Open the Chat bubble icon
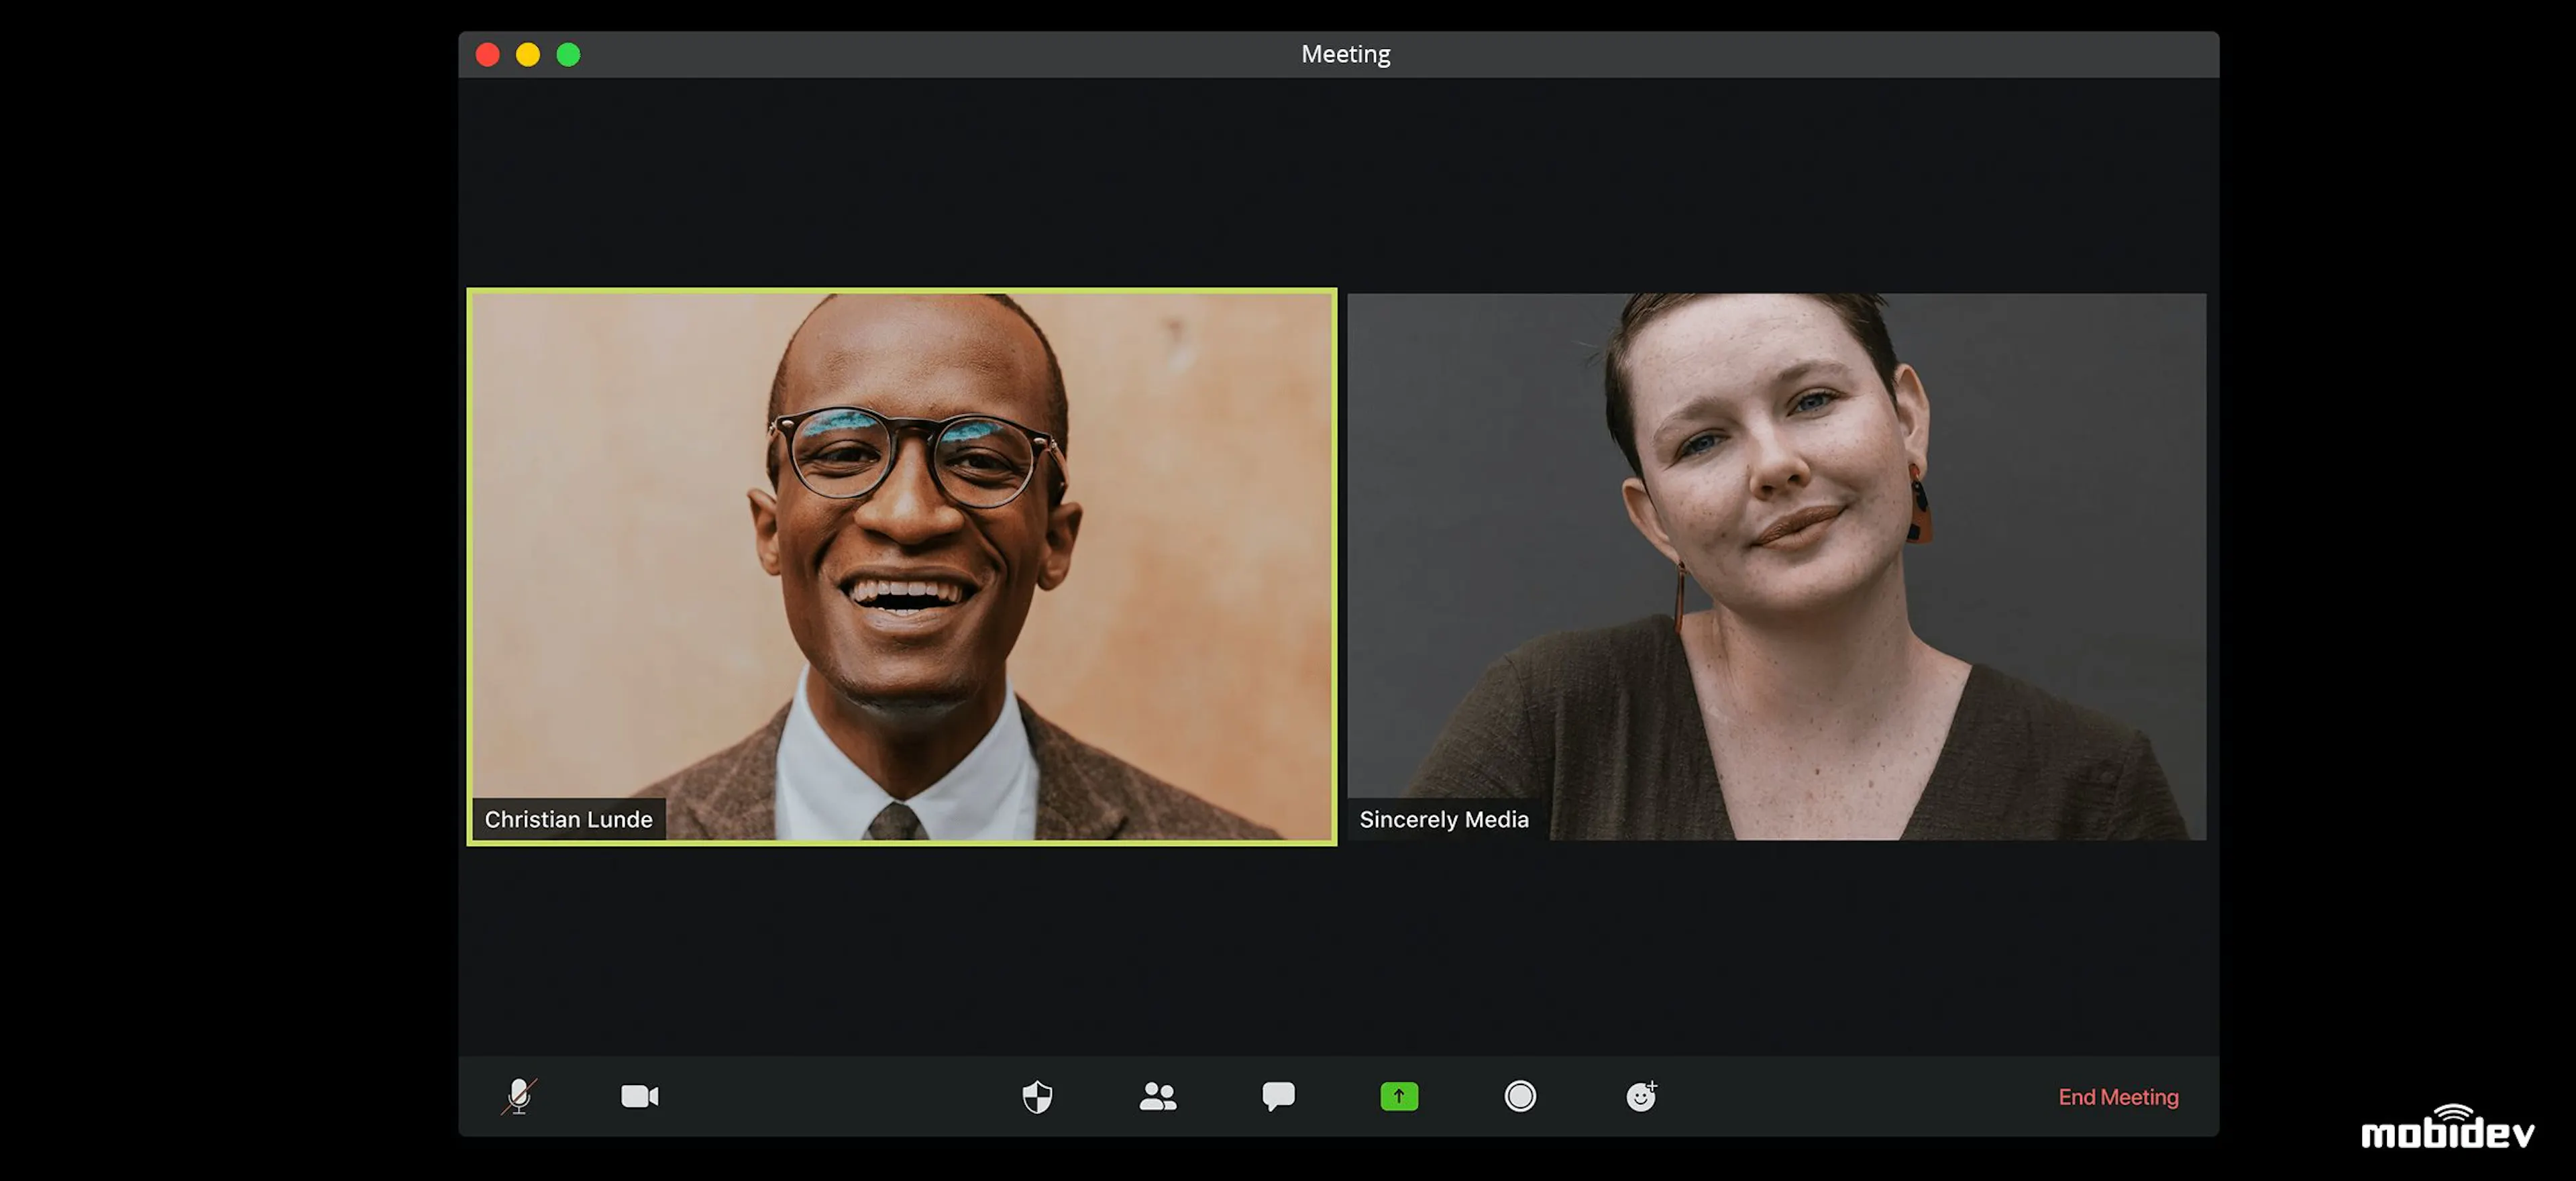This screenshot has width=2576, height=1181. [1278, 1096]
